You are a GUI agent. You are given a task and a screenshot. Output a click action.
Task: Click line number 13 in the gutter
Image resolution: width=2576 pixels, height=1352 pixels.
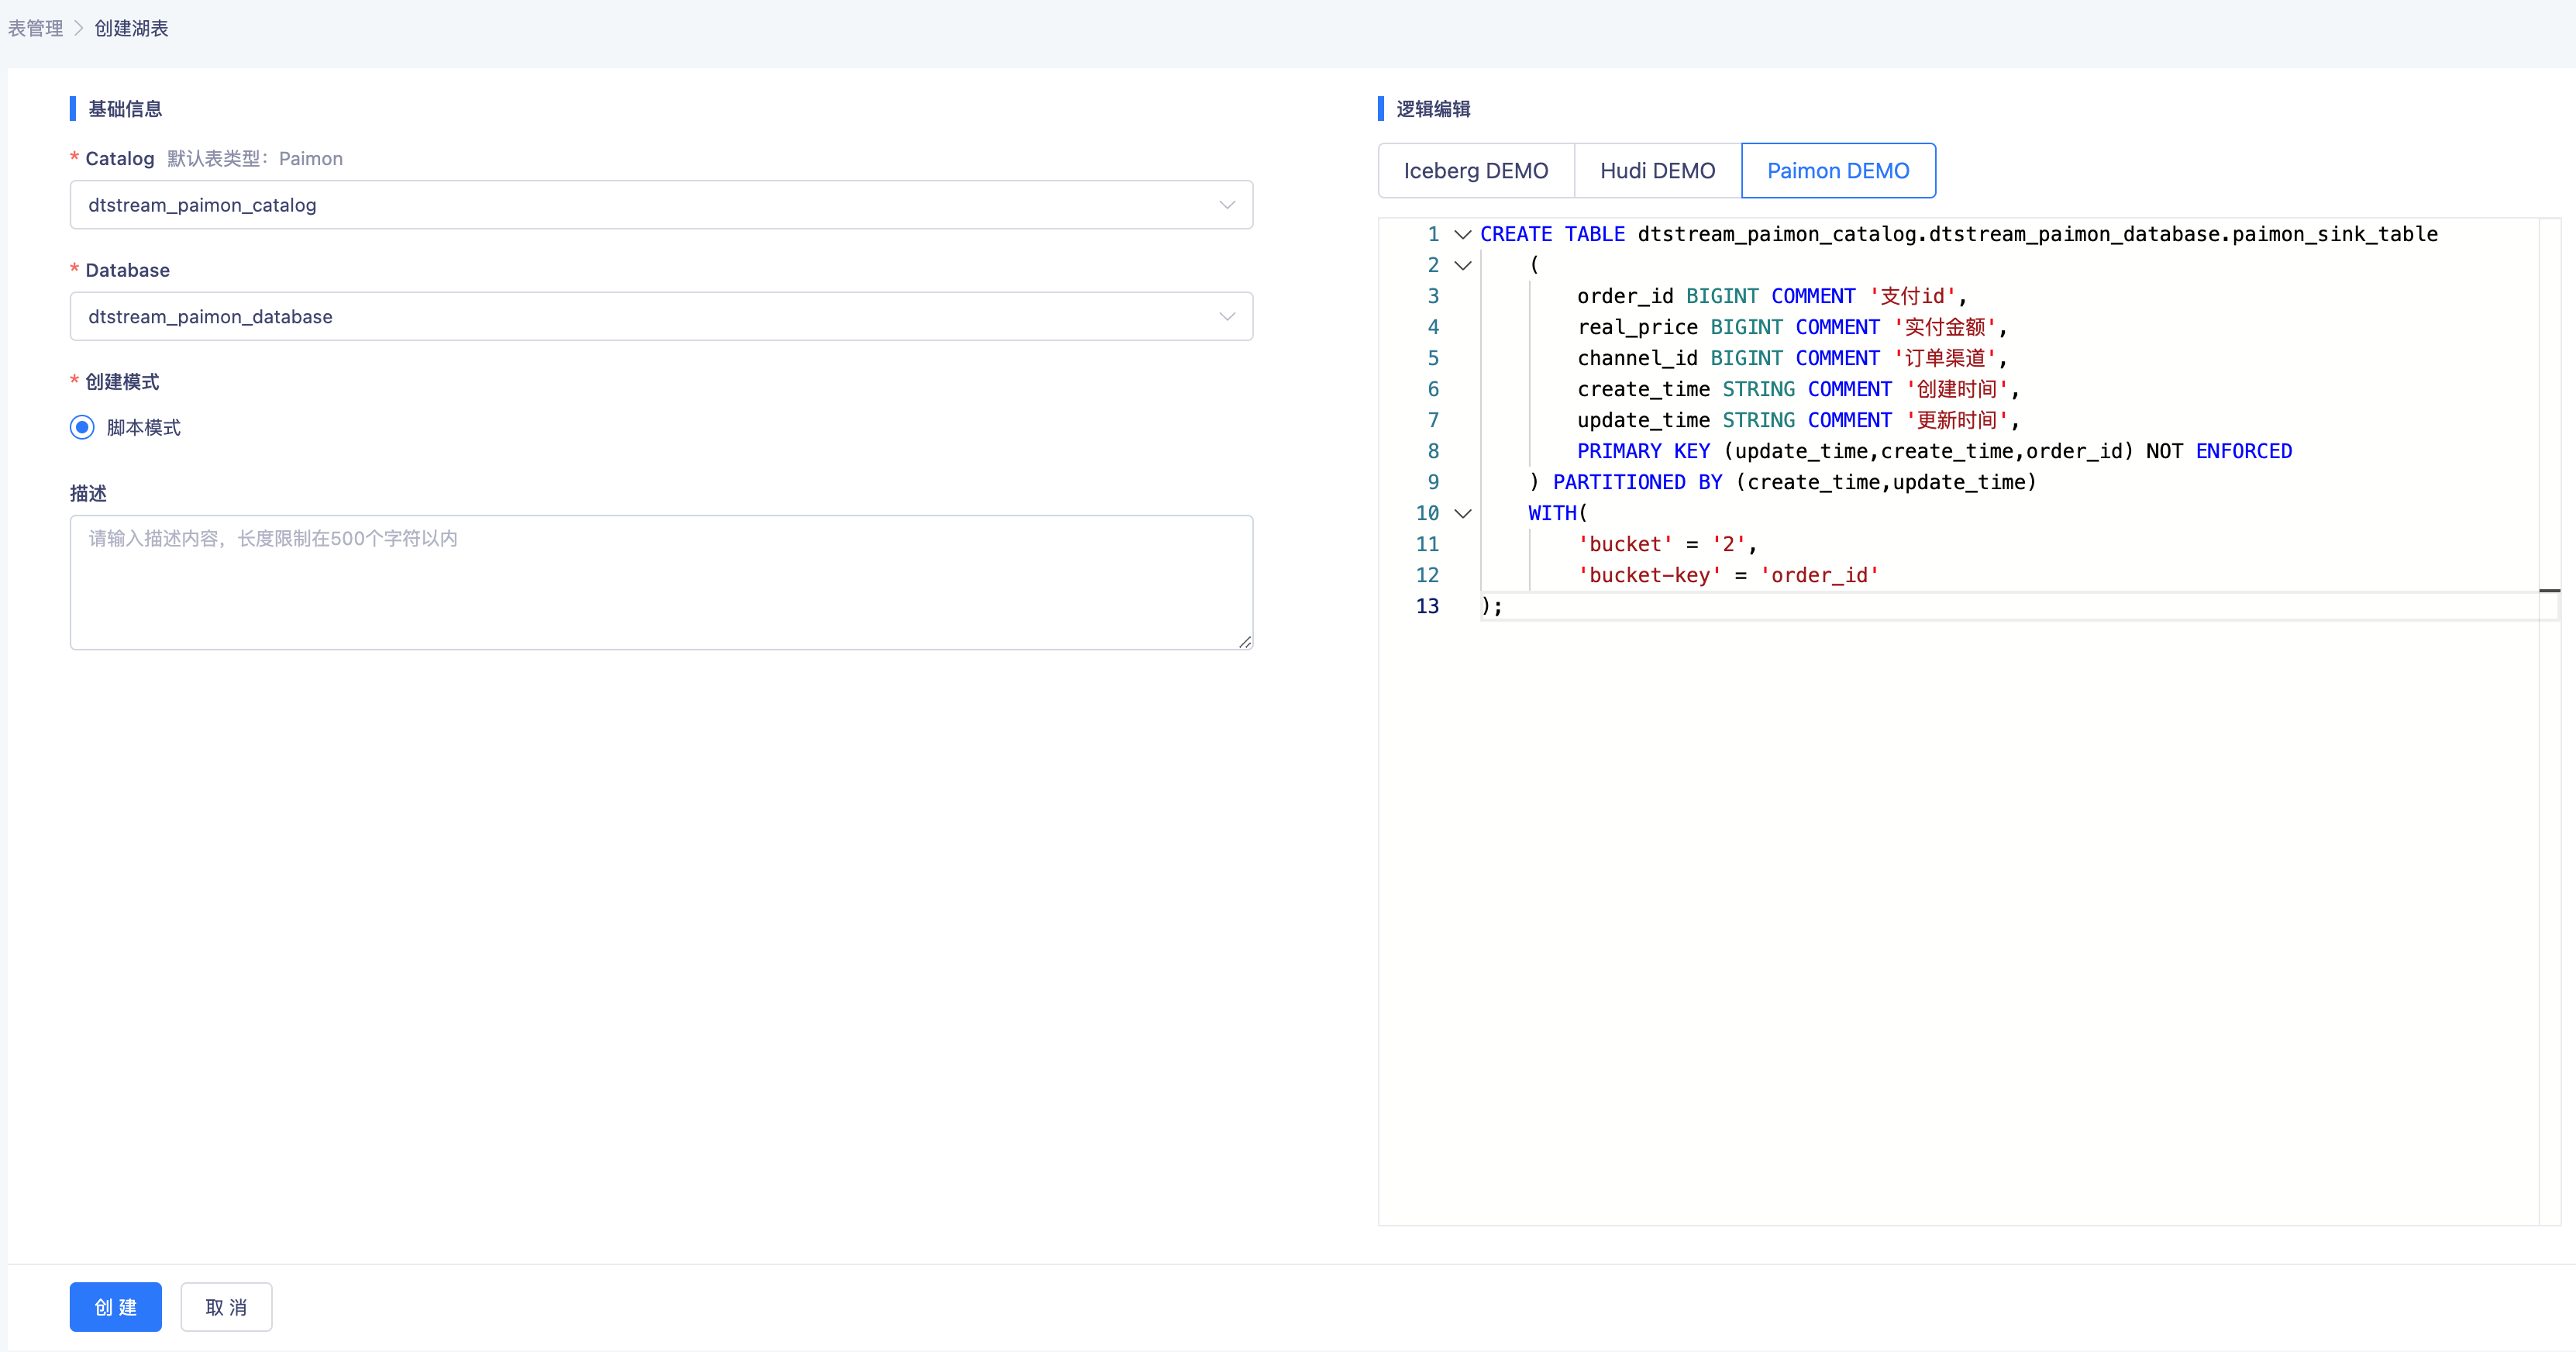(x=1427, y=606)
